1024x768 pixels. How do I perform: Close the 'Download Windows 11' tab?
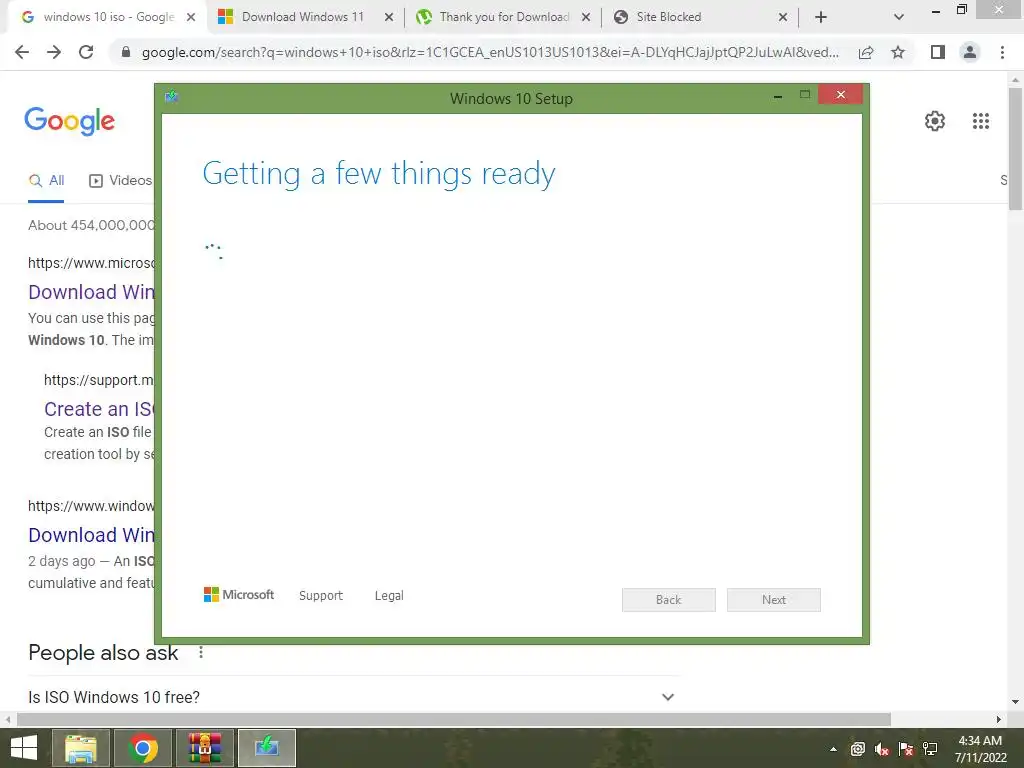pos(389,18)
